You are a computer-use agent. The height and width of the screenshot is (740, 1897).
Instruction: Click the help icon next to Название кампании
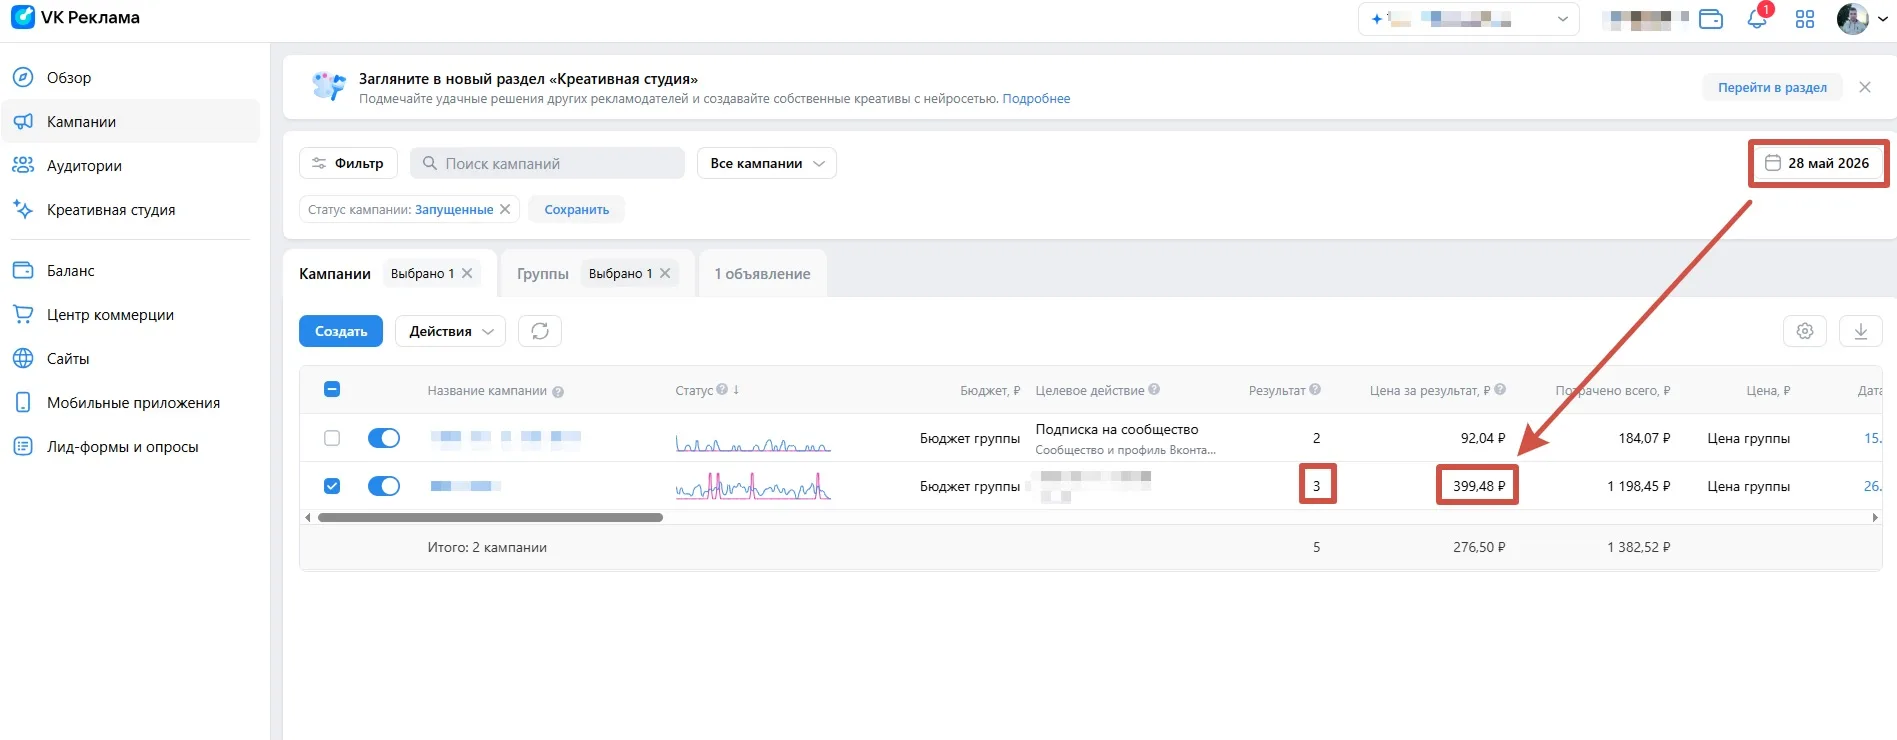point(558,392)
